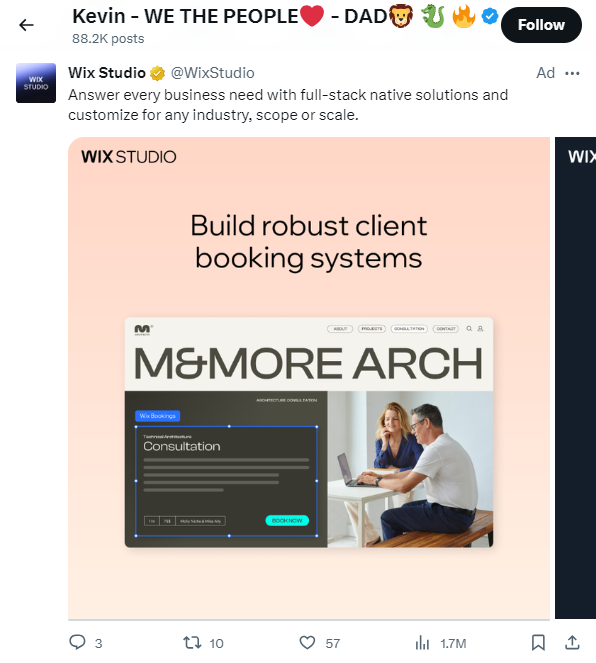Image resolution: width=596 pixels, height=663 pixels.
Task: Click the back arrow icon
Action: tap(26, 25)
